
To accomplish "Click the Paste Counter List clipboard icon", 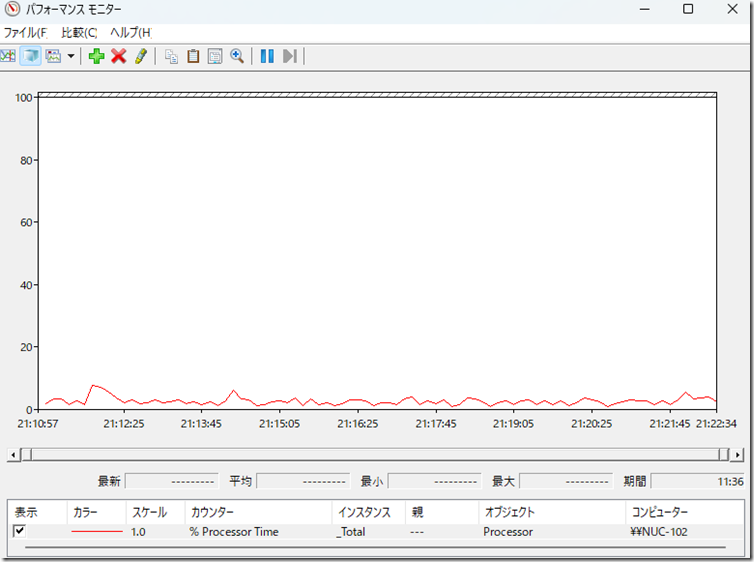I will tap(193, 56).
